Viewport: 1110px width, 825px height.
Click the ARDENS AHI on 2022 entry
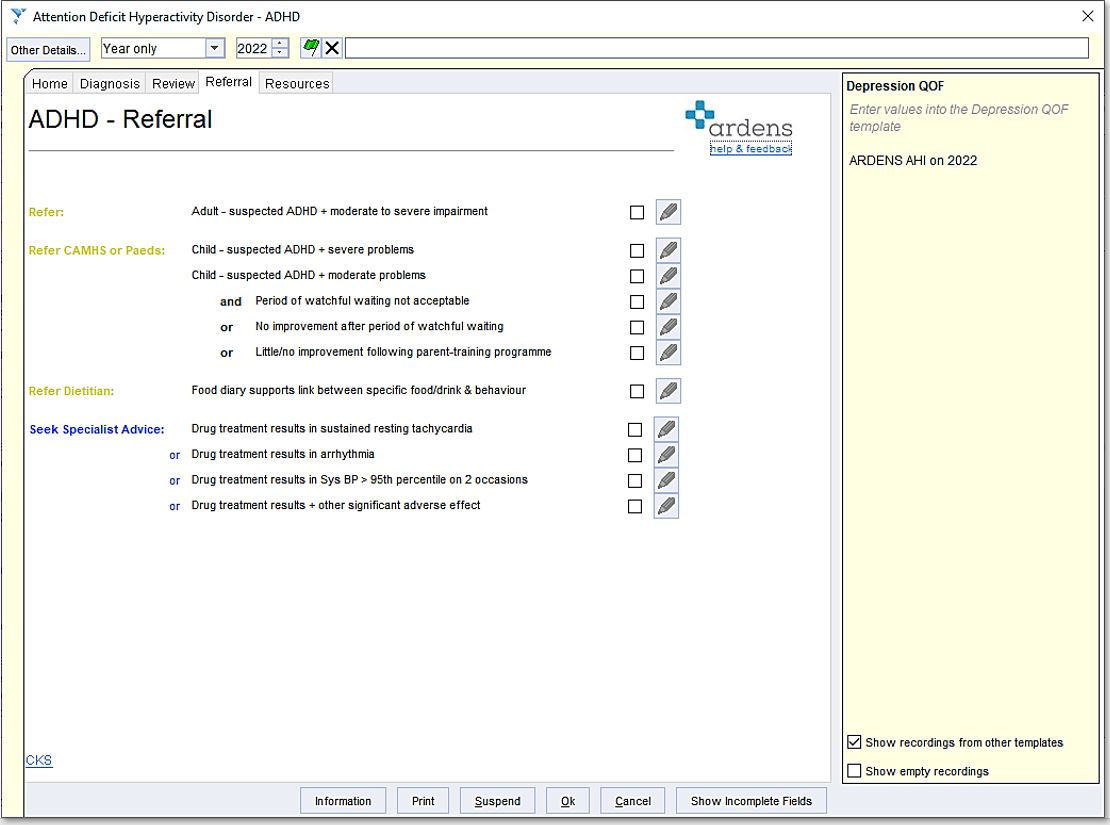912,161
